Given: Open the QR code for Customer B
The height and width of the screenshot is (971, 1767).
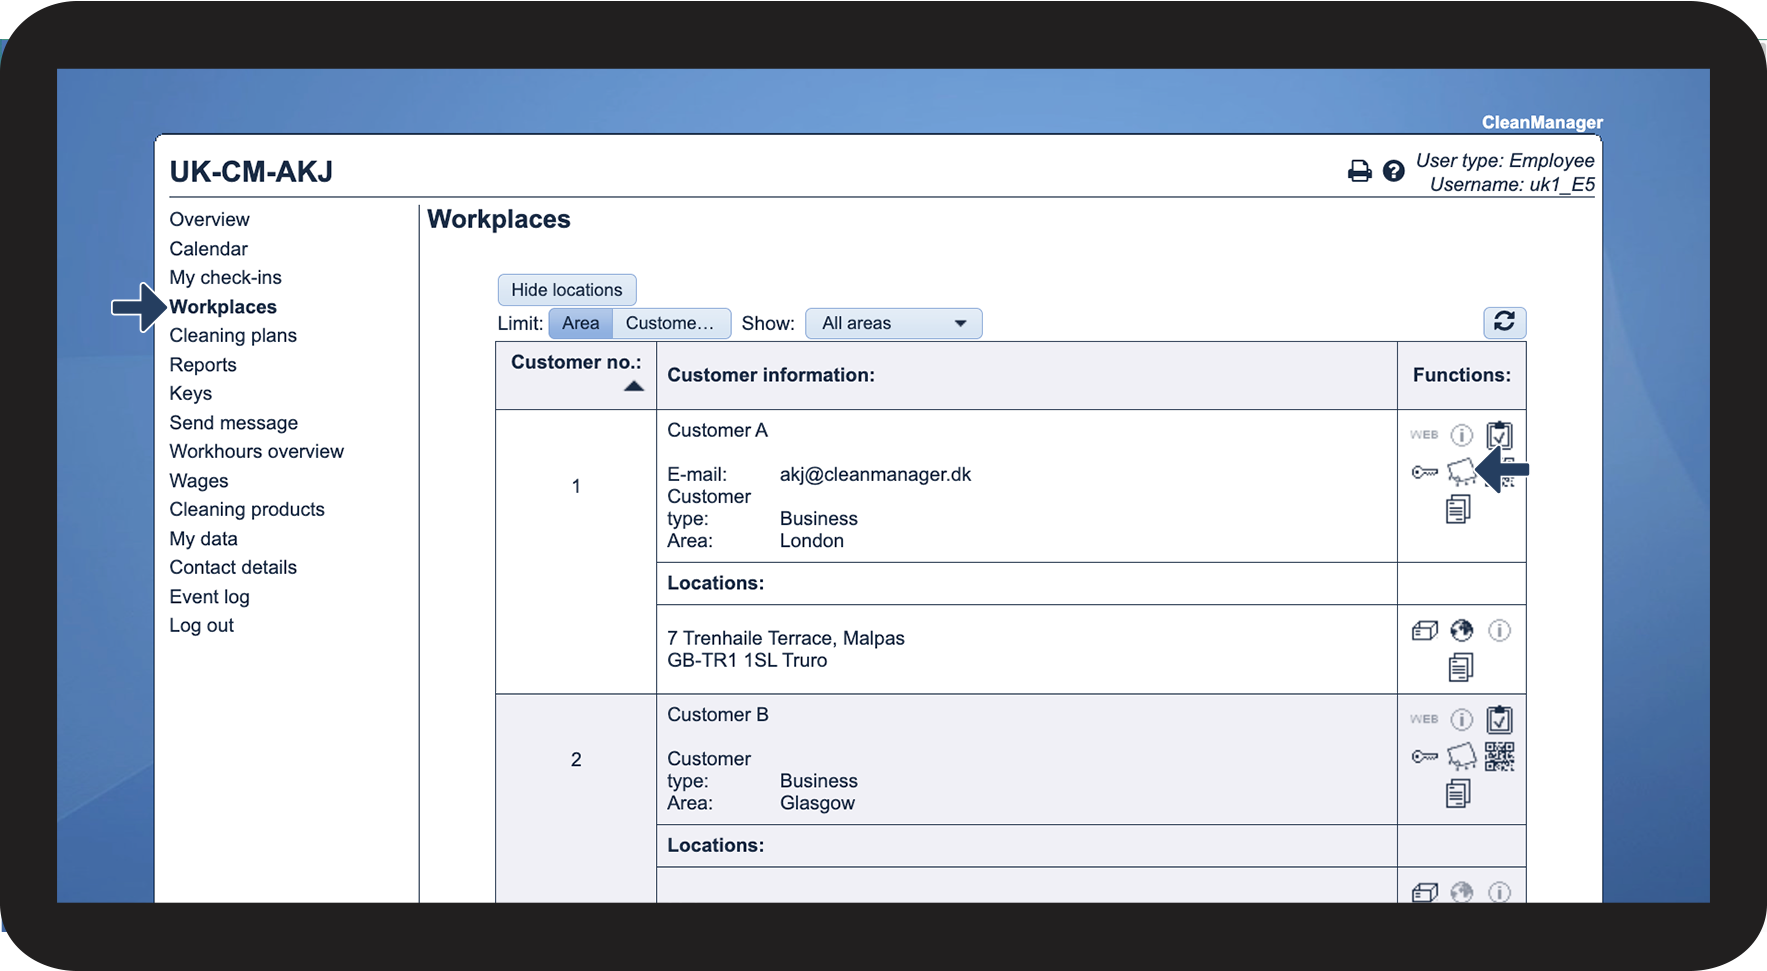Looking at the screenshot, I should tap(1498, 757).
